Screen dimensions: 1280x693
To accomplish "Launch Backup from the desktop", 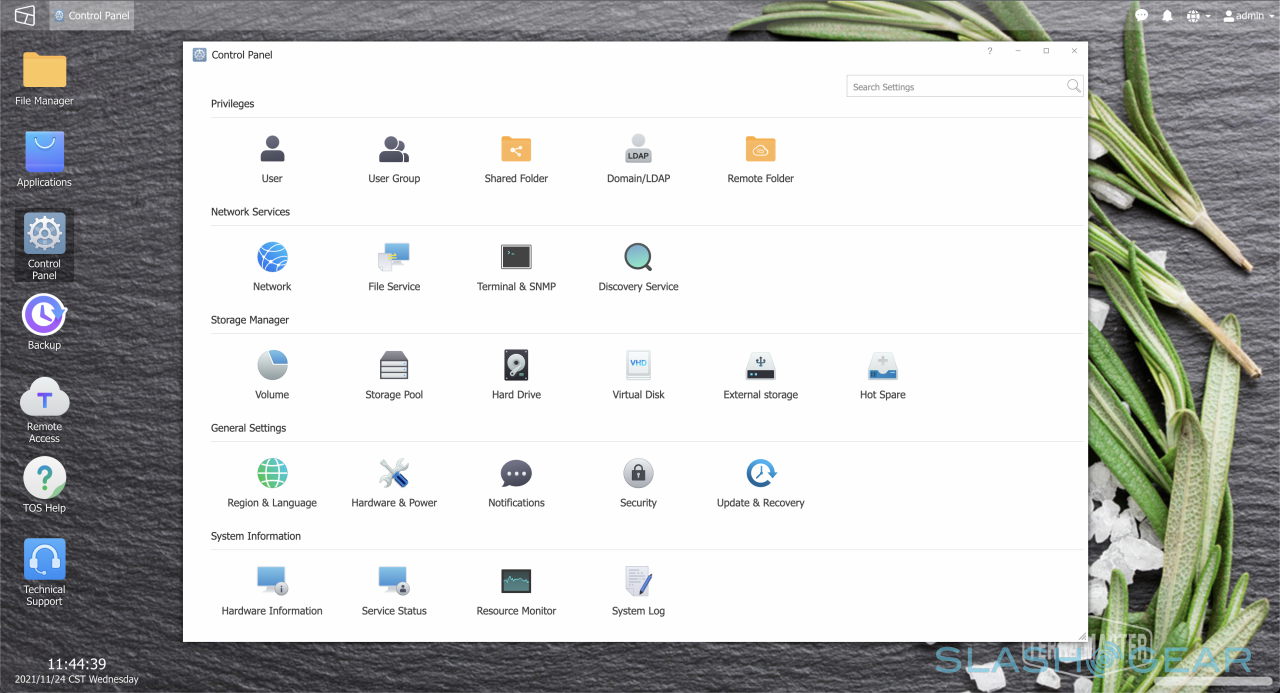I will (x=44, y=318).
